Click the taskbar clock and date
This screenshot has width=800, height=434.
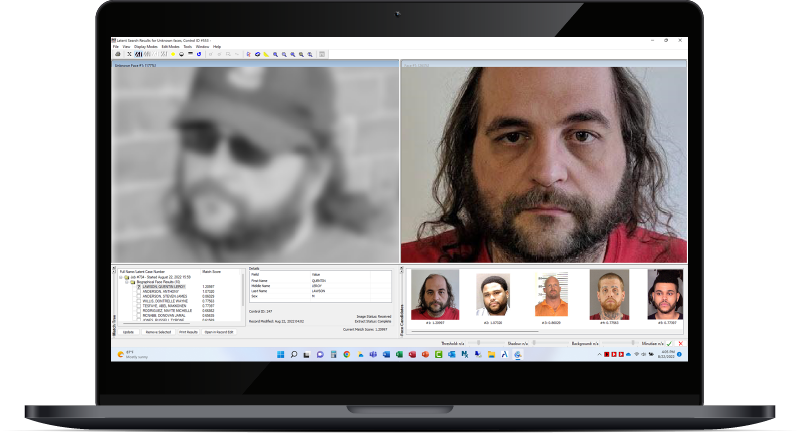click(x=667, y=354)
